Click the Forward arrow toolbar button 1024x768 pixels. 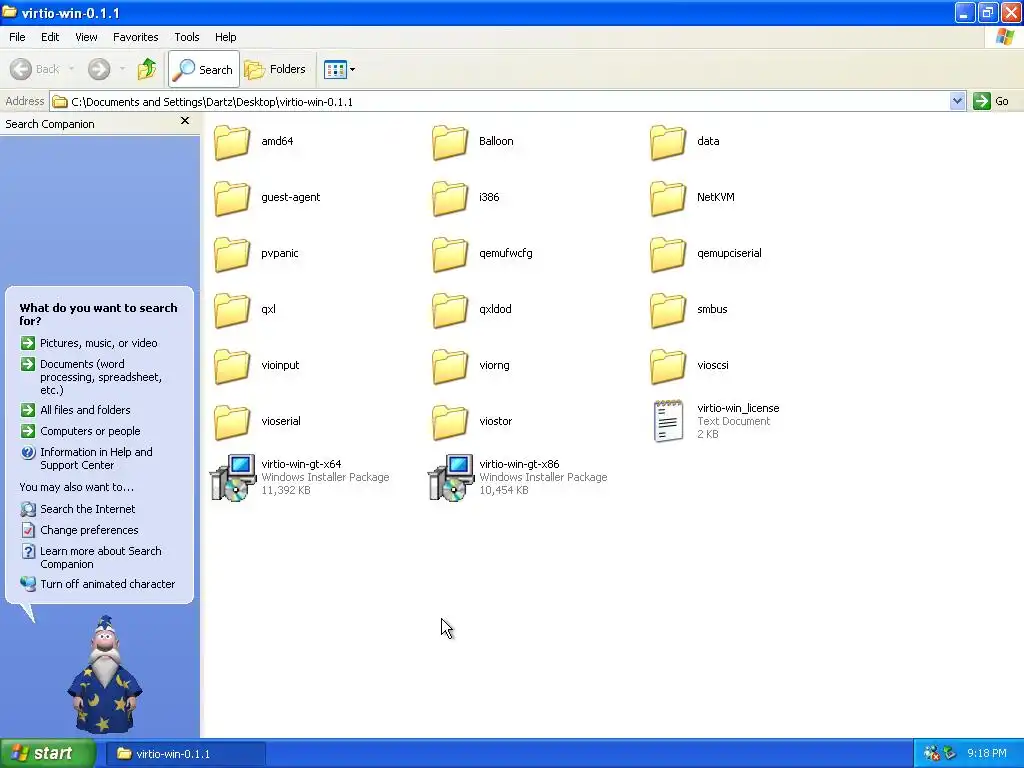[x=99, y=69]
